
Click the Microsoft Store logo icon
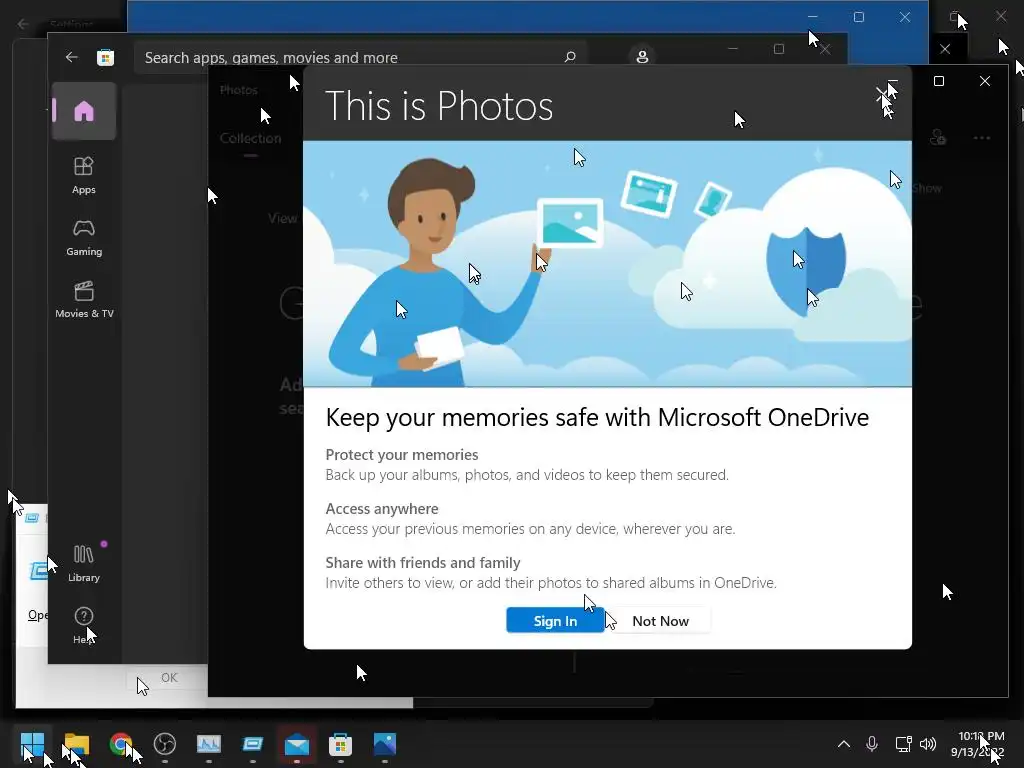(x=105, y=57)
